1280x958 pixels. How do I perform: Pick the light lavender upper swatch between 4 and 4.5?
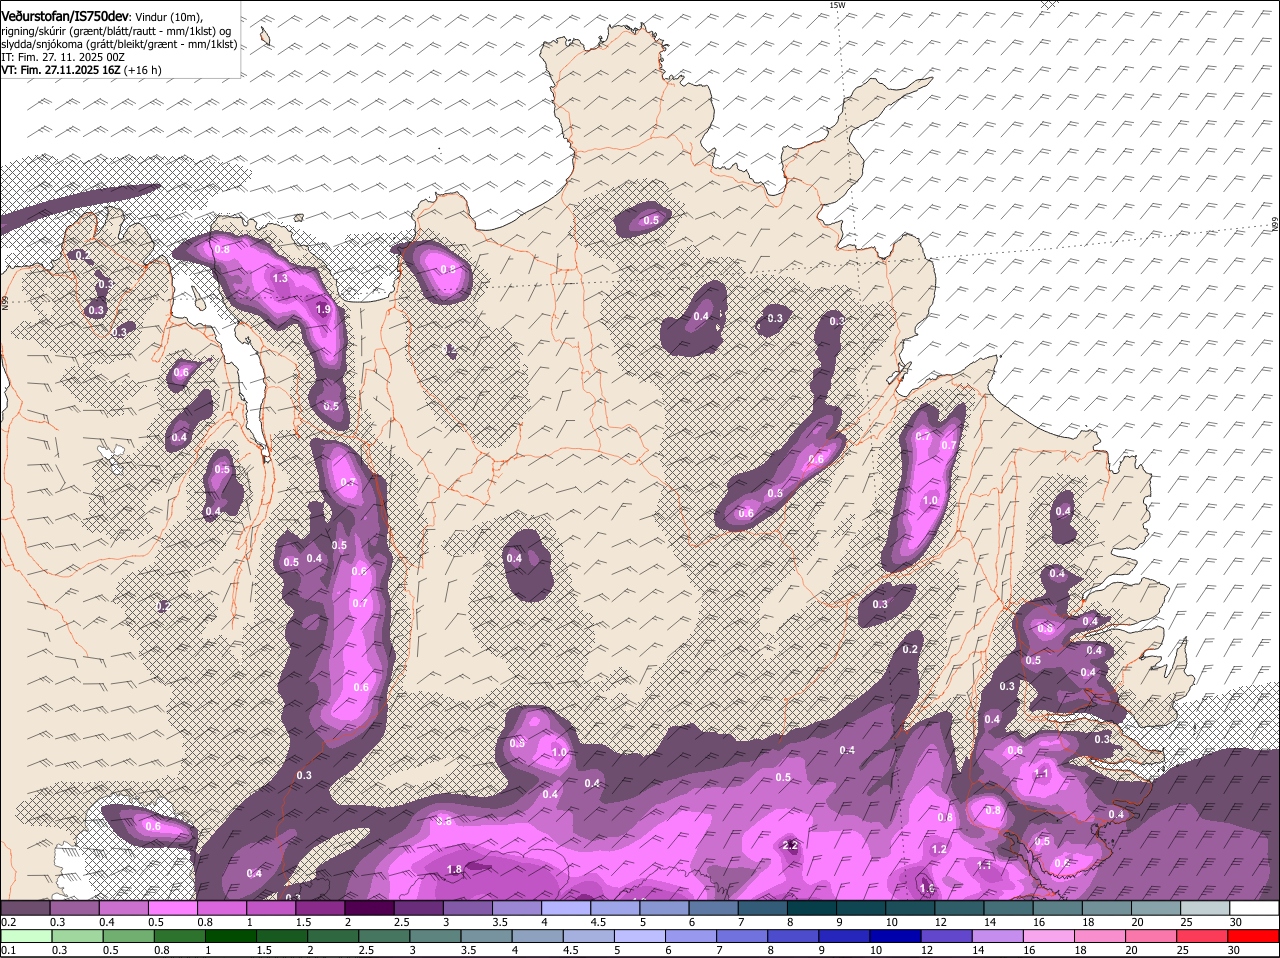[566, 907]
